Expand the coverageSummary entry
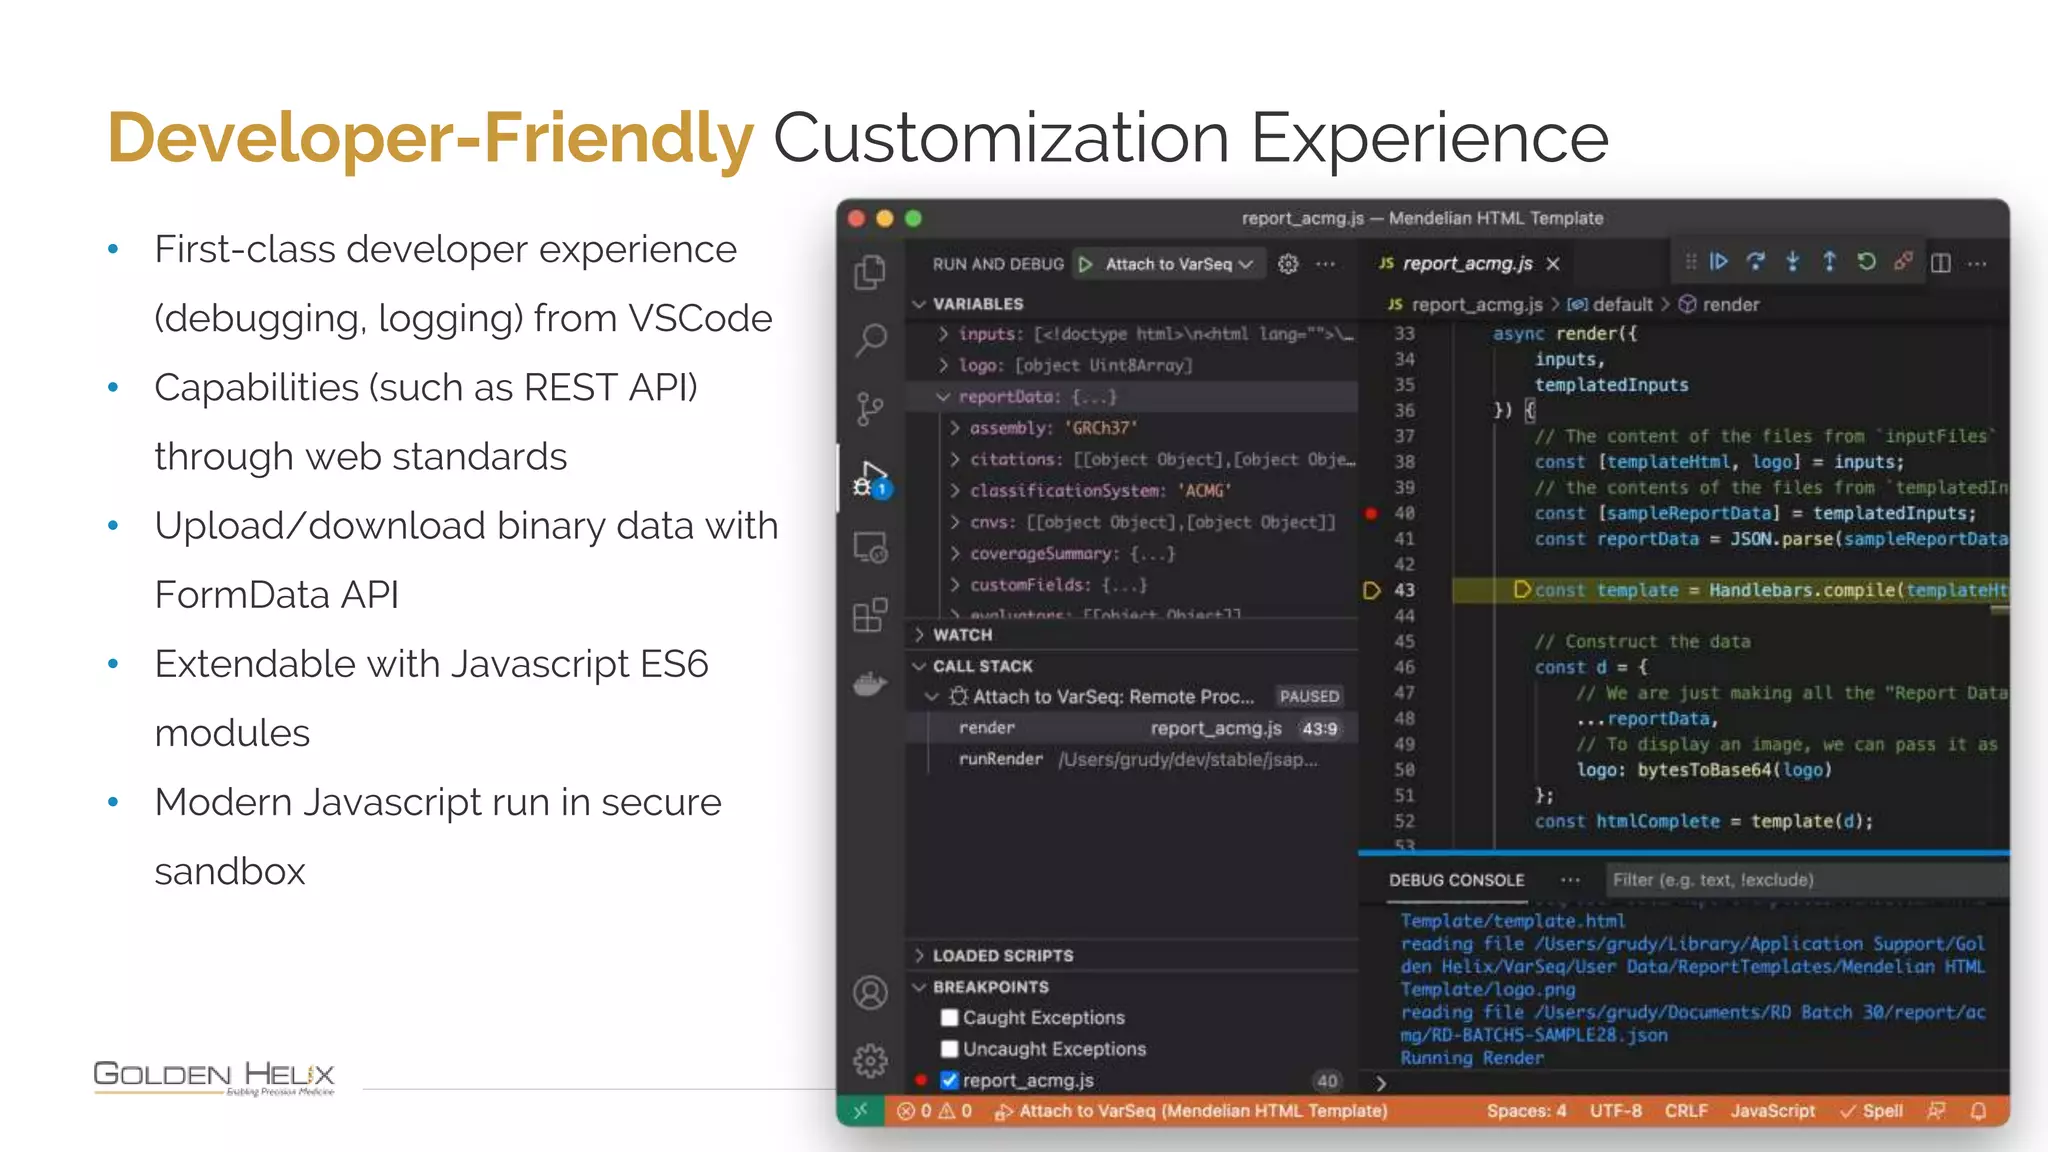This screenshot has width=2048, height=1152. (955, 554)
